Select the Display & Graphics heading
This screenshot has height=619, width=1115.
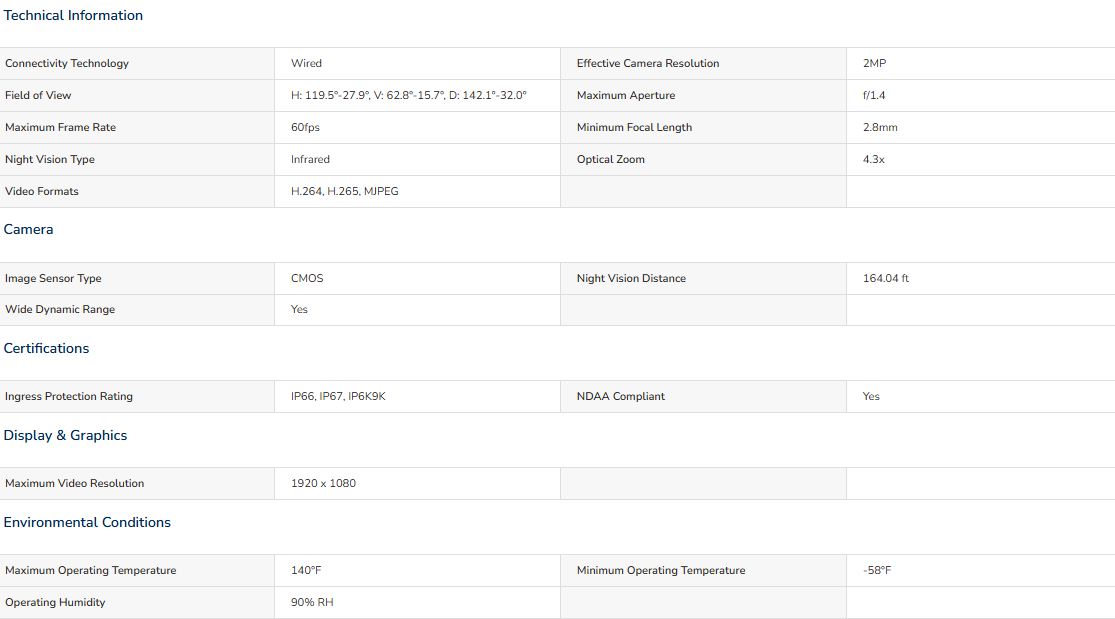(x=65, y=435)
